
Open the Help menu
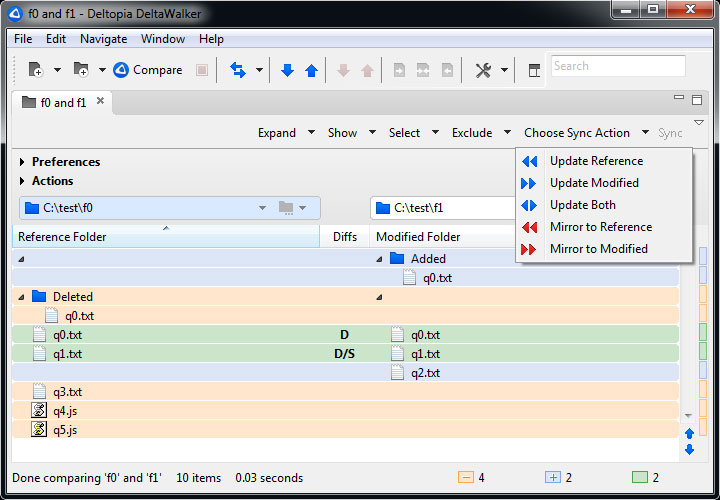[x=211, y=39]
